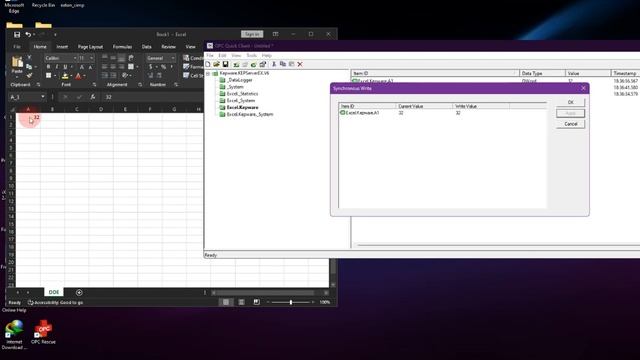640x360 pixels.
Task: Switch to the Review ribbon tab
Action: click(x=168, y=47)
